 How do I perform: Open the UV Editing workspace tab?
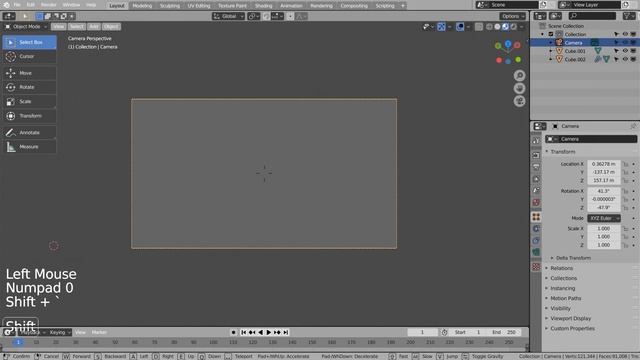pos(199,6)
